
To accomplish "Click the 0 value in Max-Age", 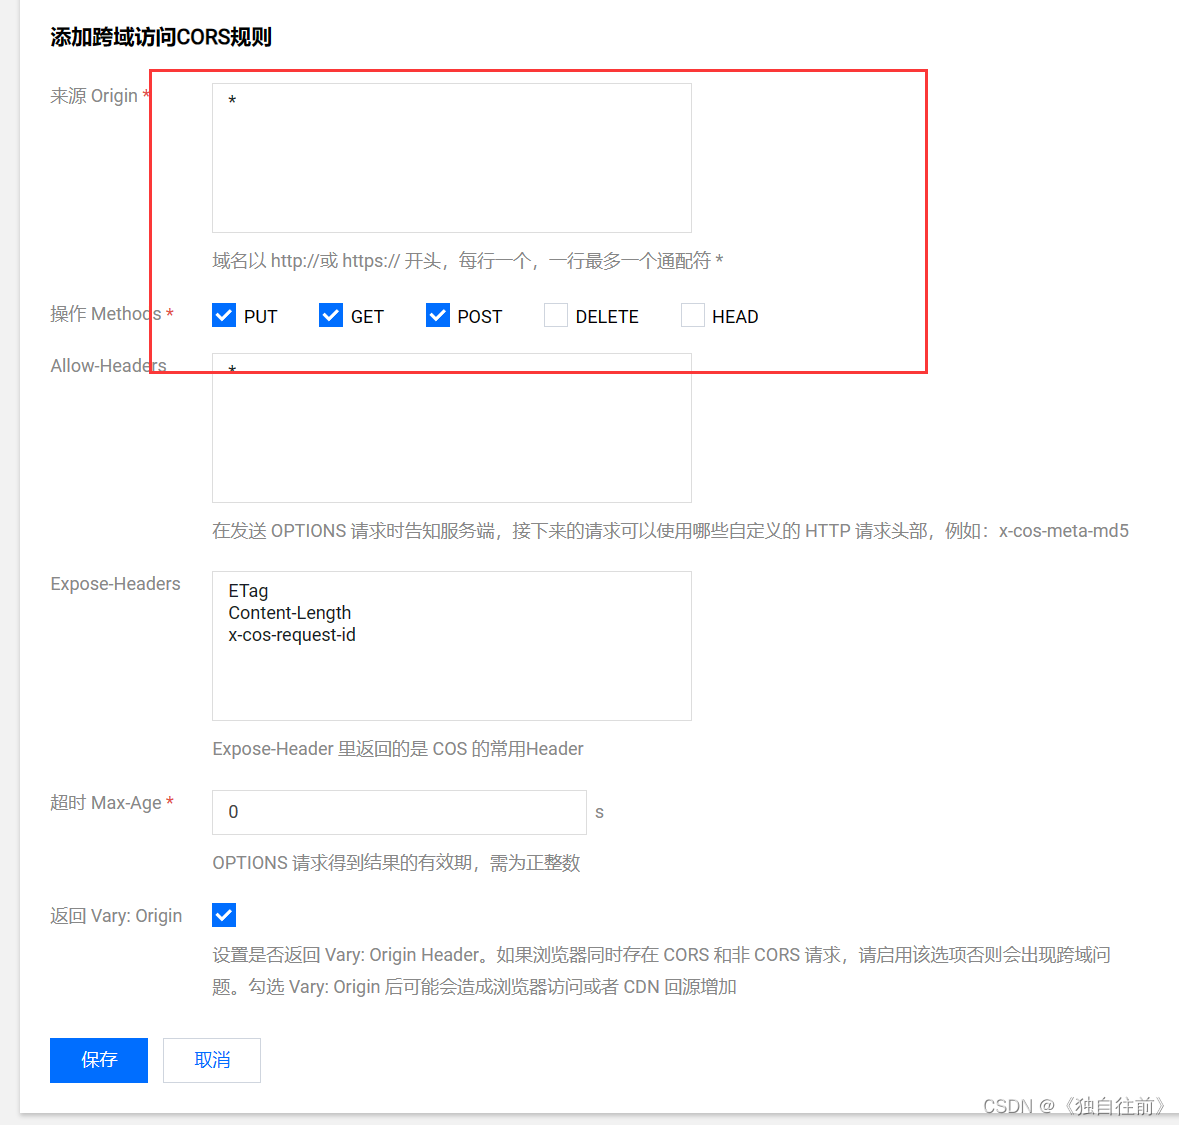I will coord(233,812).
